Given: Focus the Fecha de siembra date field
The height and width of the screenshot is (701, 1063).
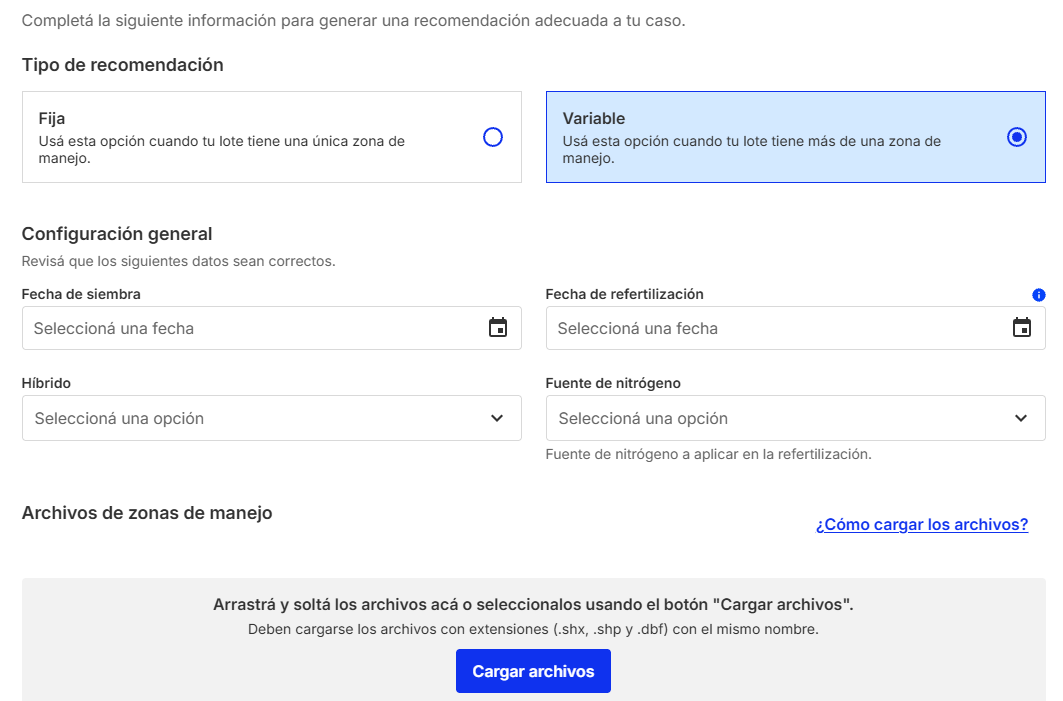Looking at the screenshot, I should (272, 328).
